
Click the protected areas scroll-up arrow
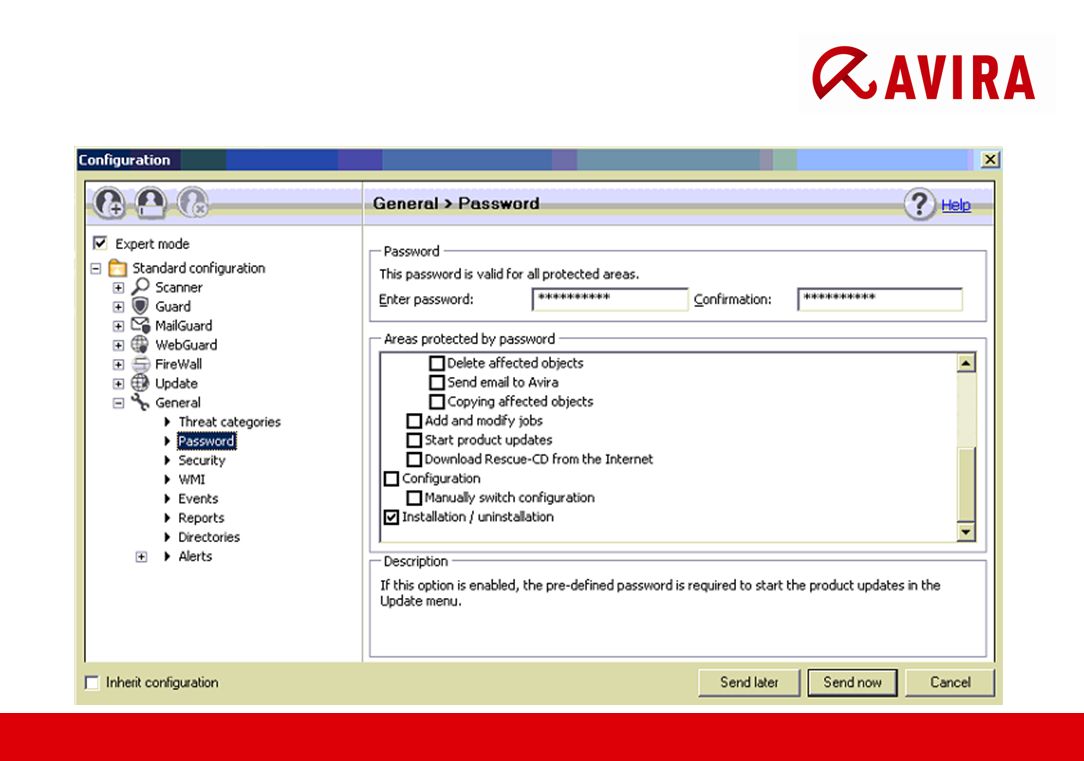pyautogui.click(x=966, y=363)
